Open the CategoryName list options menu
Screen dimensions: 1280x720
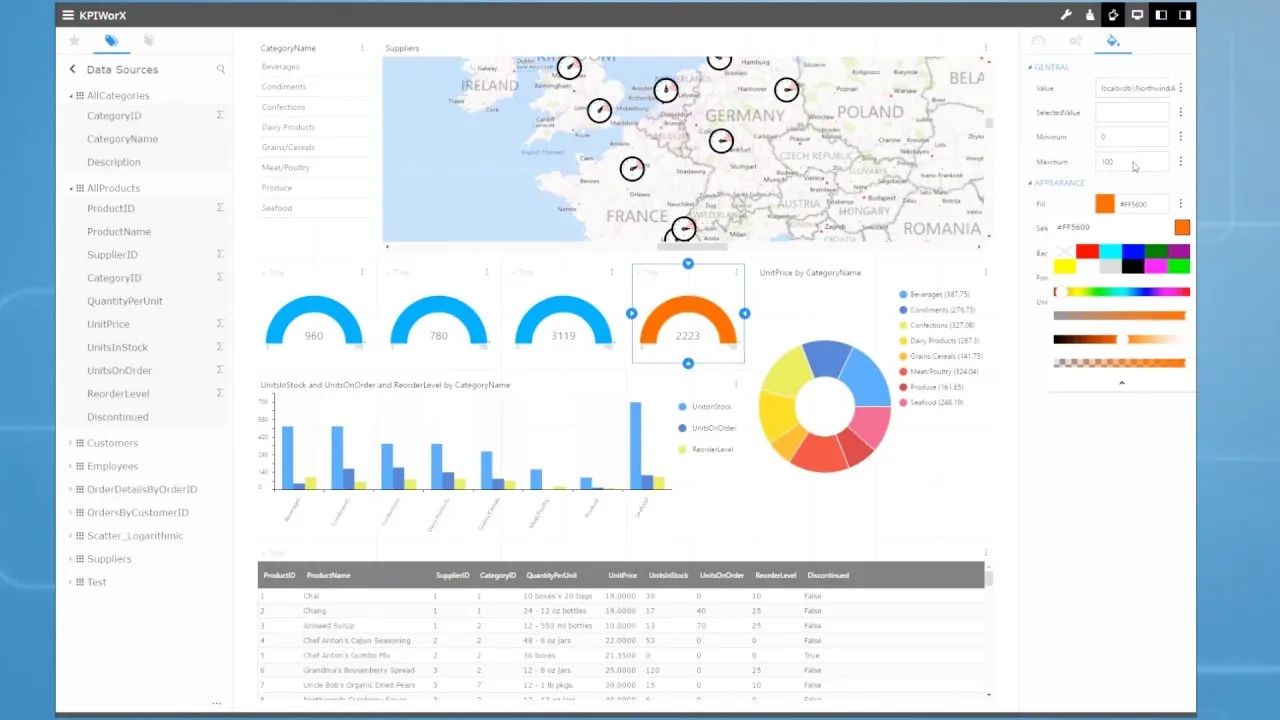tap(362, 48)
